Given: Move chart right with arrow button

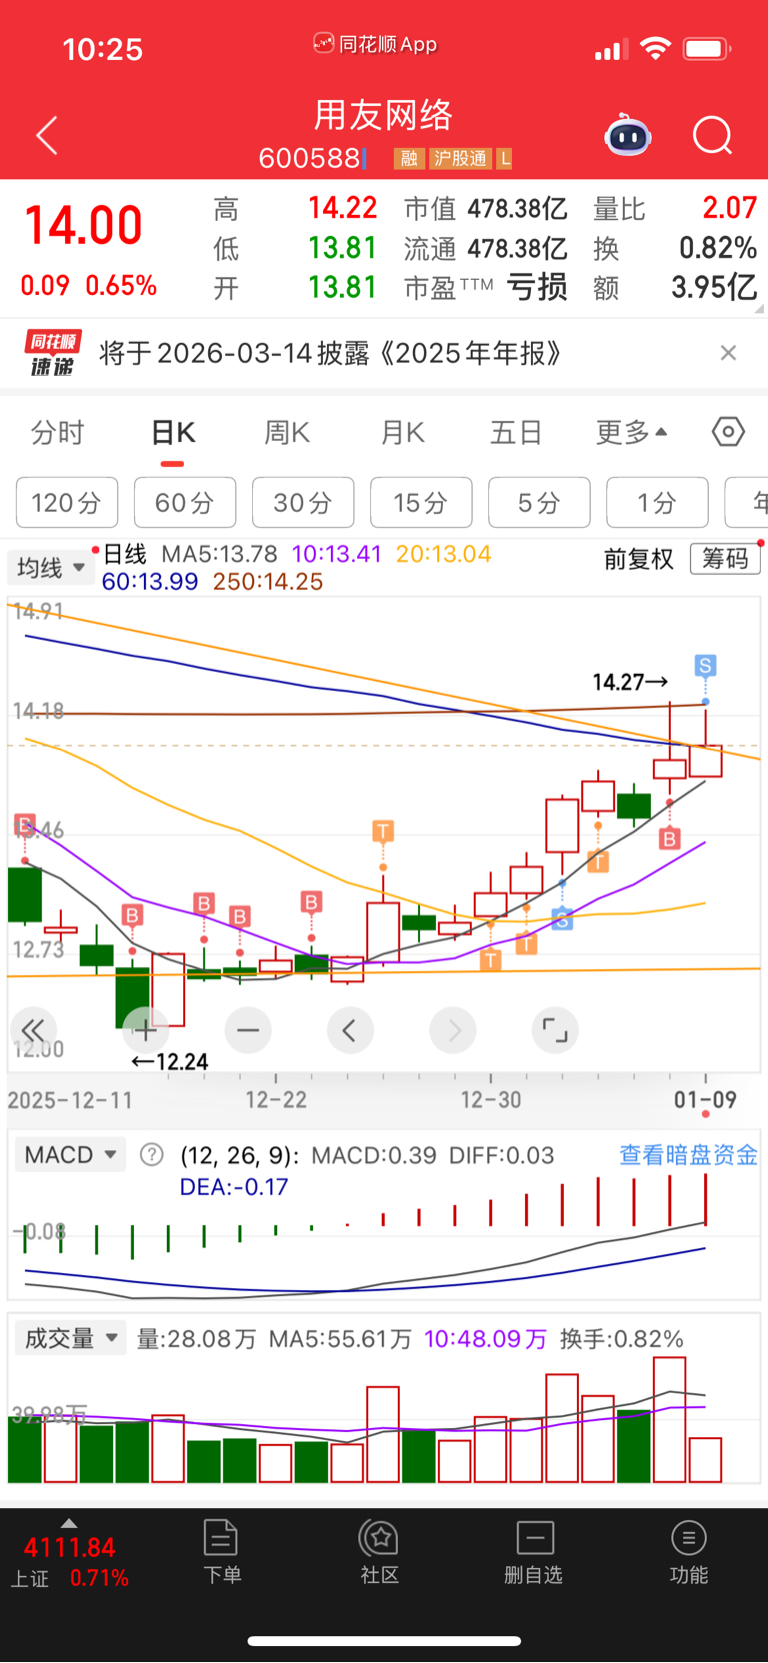Looking at the screenshot, I should 453,1030.
